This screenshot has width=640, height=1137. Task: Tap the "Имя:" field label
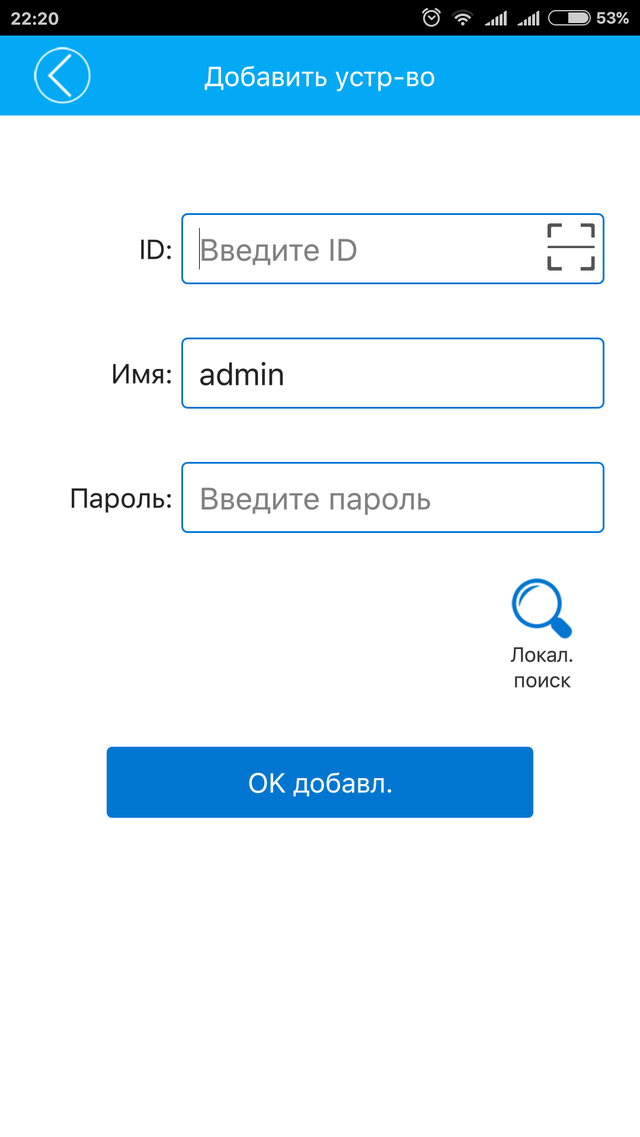pos(141,375)
